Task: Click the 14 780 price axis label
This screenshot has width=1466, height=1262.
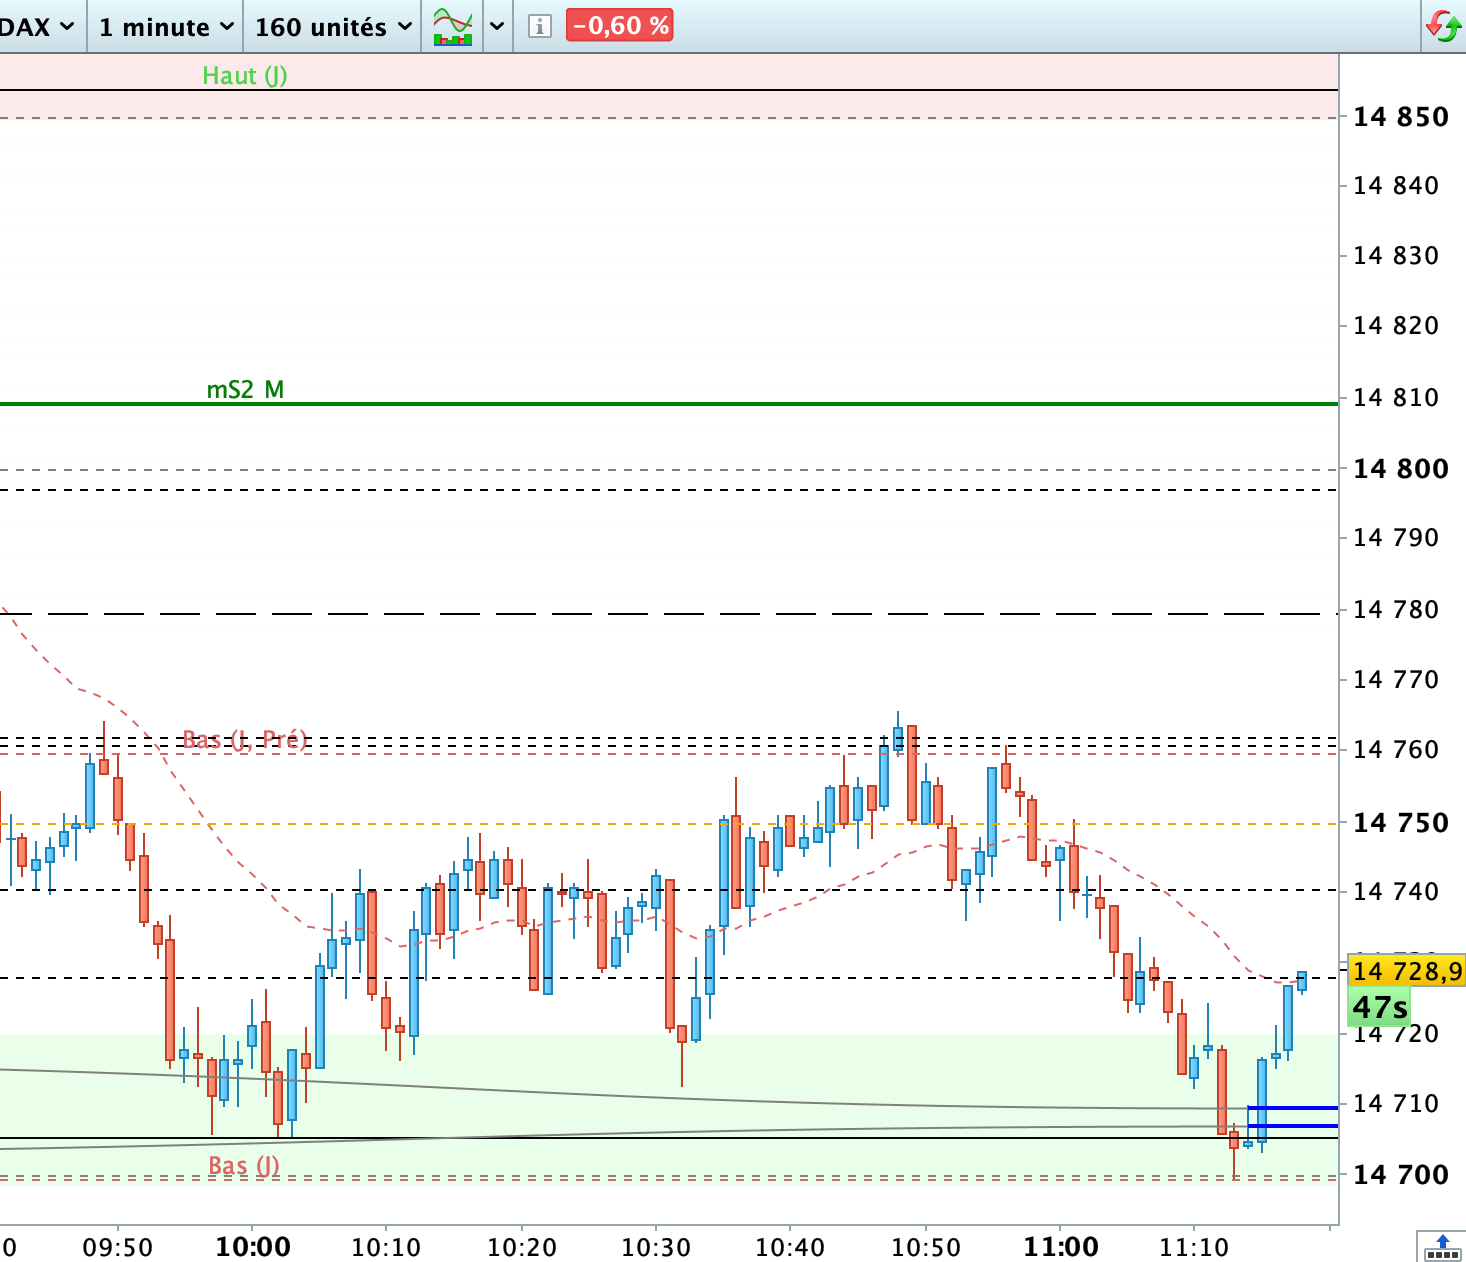Action: [1396, 610]
